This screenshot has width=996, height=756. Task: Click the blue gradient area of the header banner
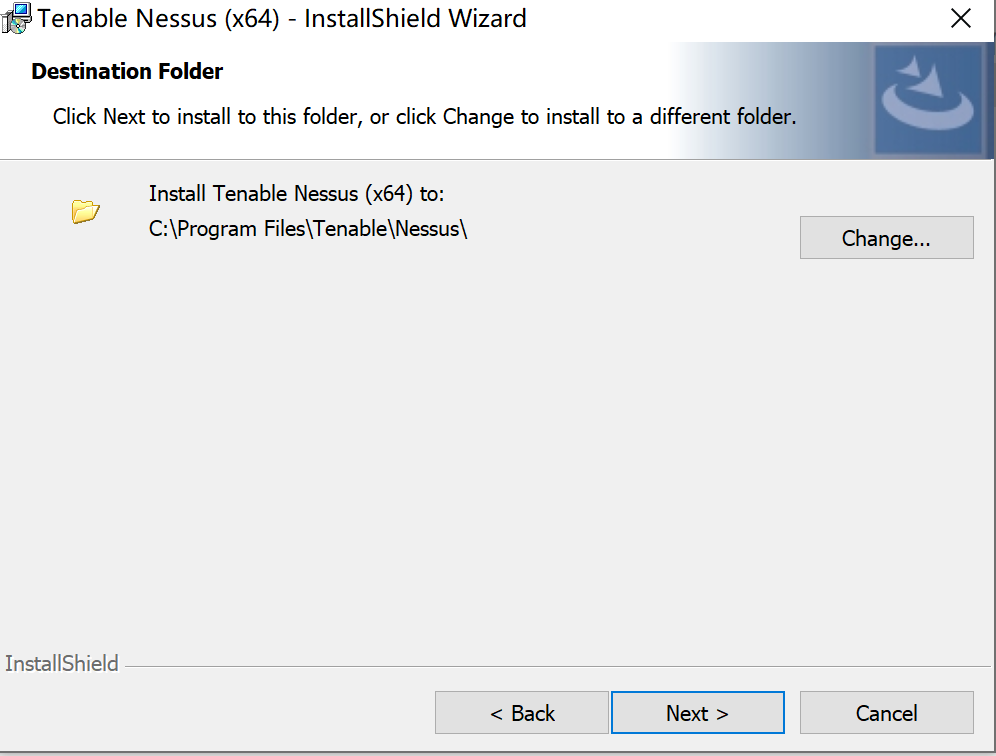(772, 100)
